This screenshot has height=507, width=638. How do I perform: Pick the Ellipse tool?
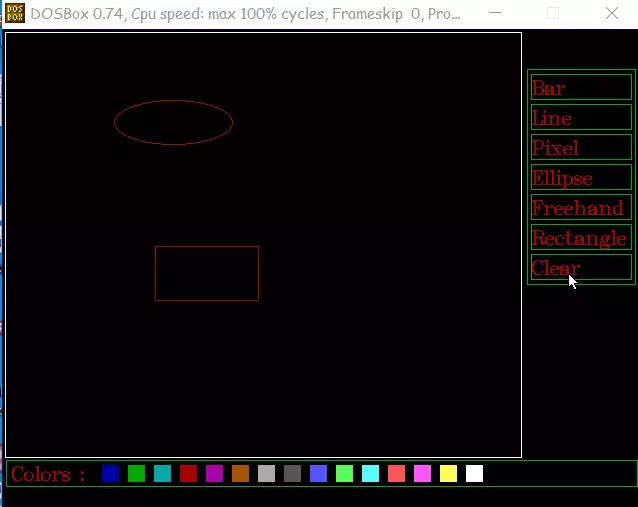[x=581, y=177]
